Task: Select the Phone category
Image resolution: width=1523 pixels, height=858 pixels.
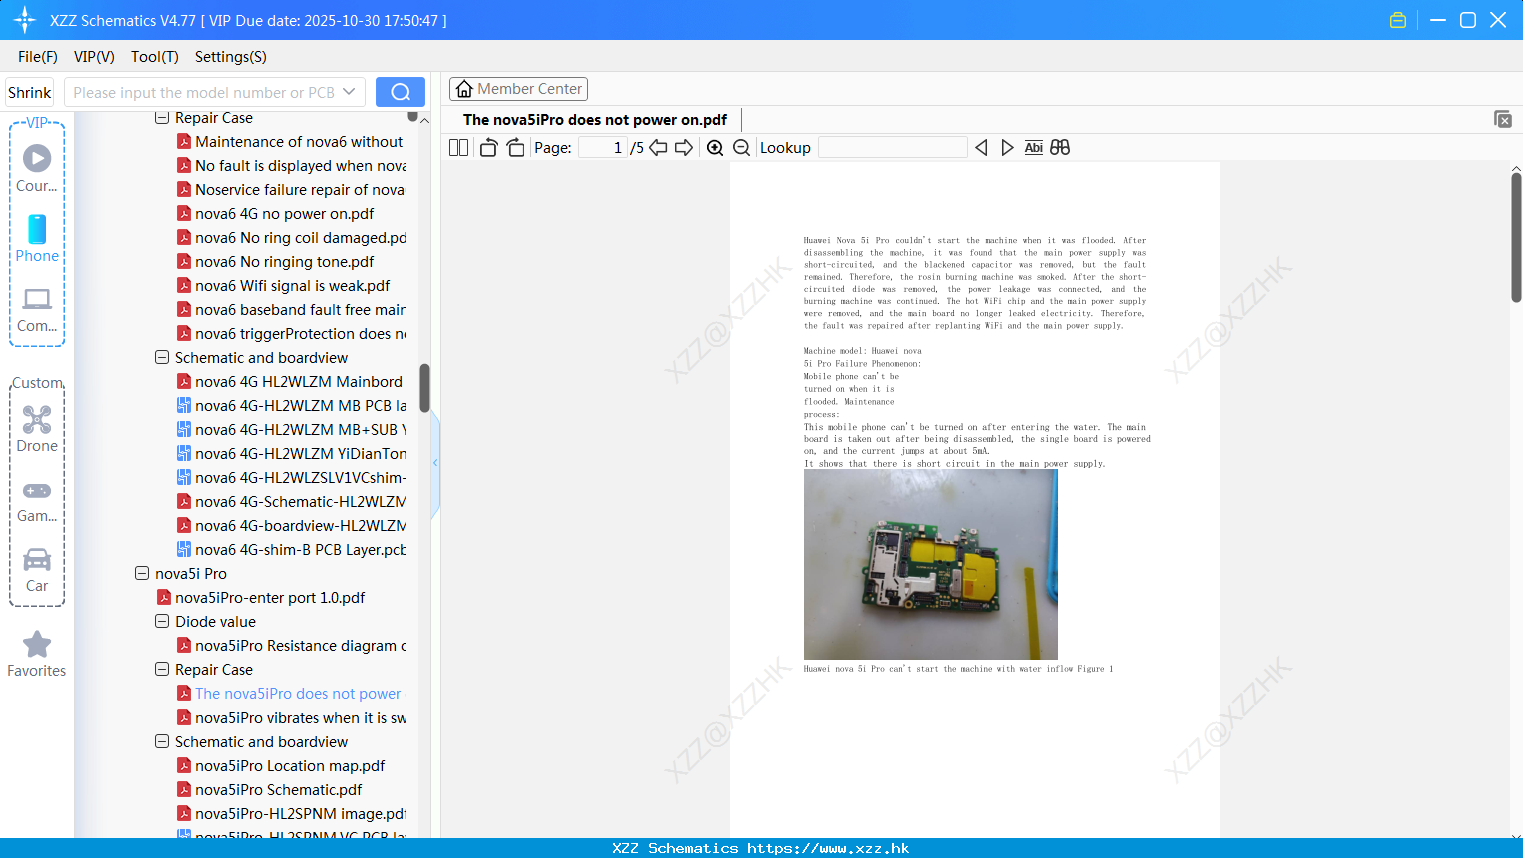Action: click(x=37, y=239)
